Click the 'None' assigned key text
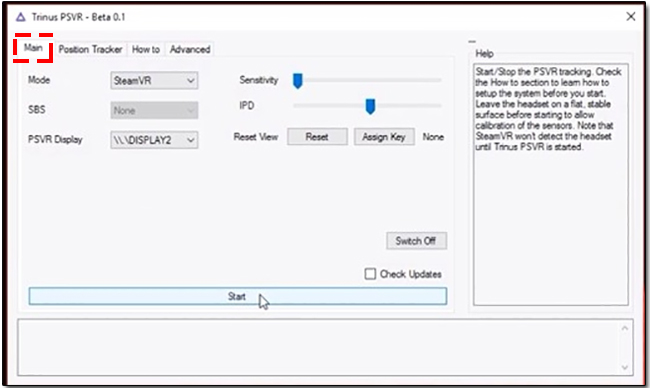Viewport: 650px width, 388px height. (x=433, y=137)
